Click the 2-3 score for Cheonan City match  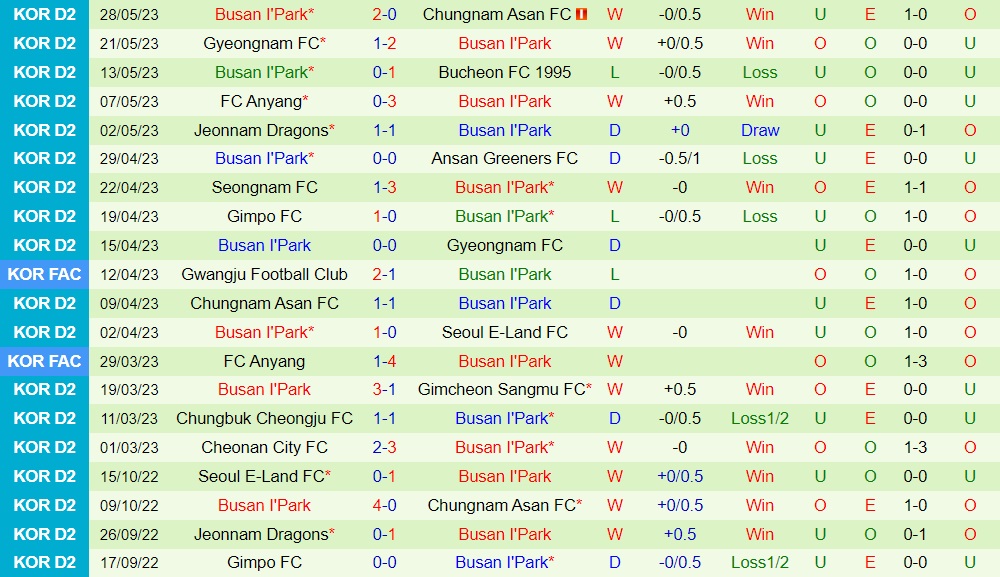coord(385,447)
